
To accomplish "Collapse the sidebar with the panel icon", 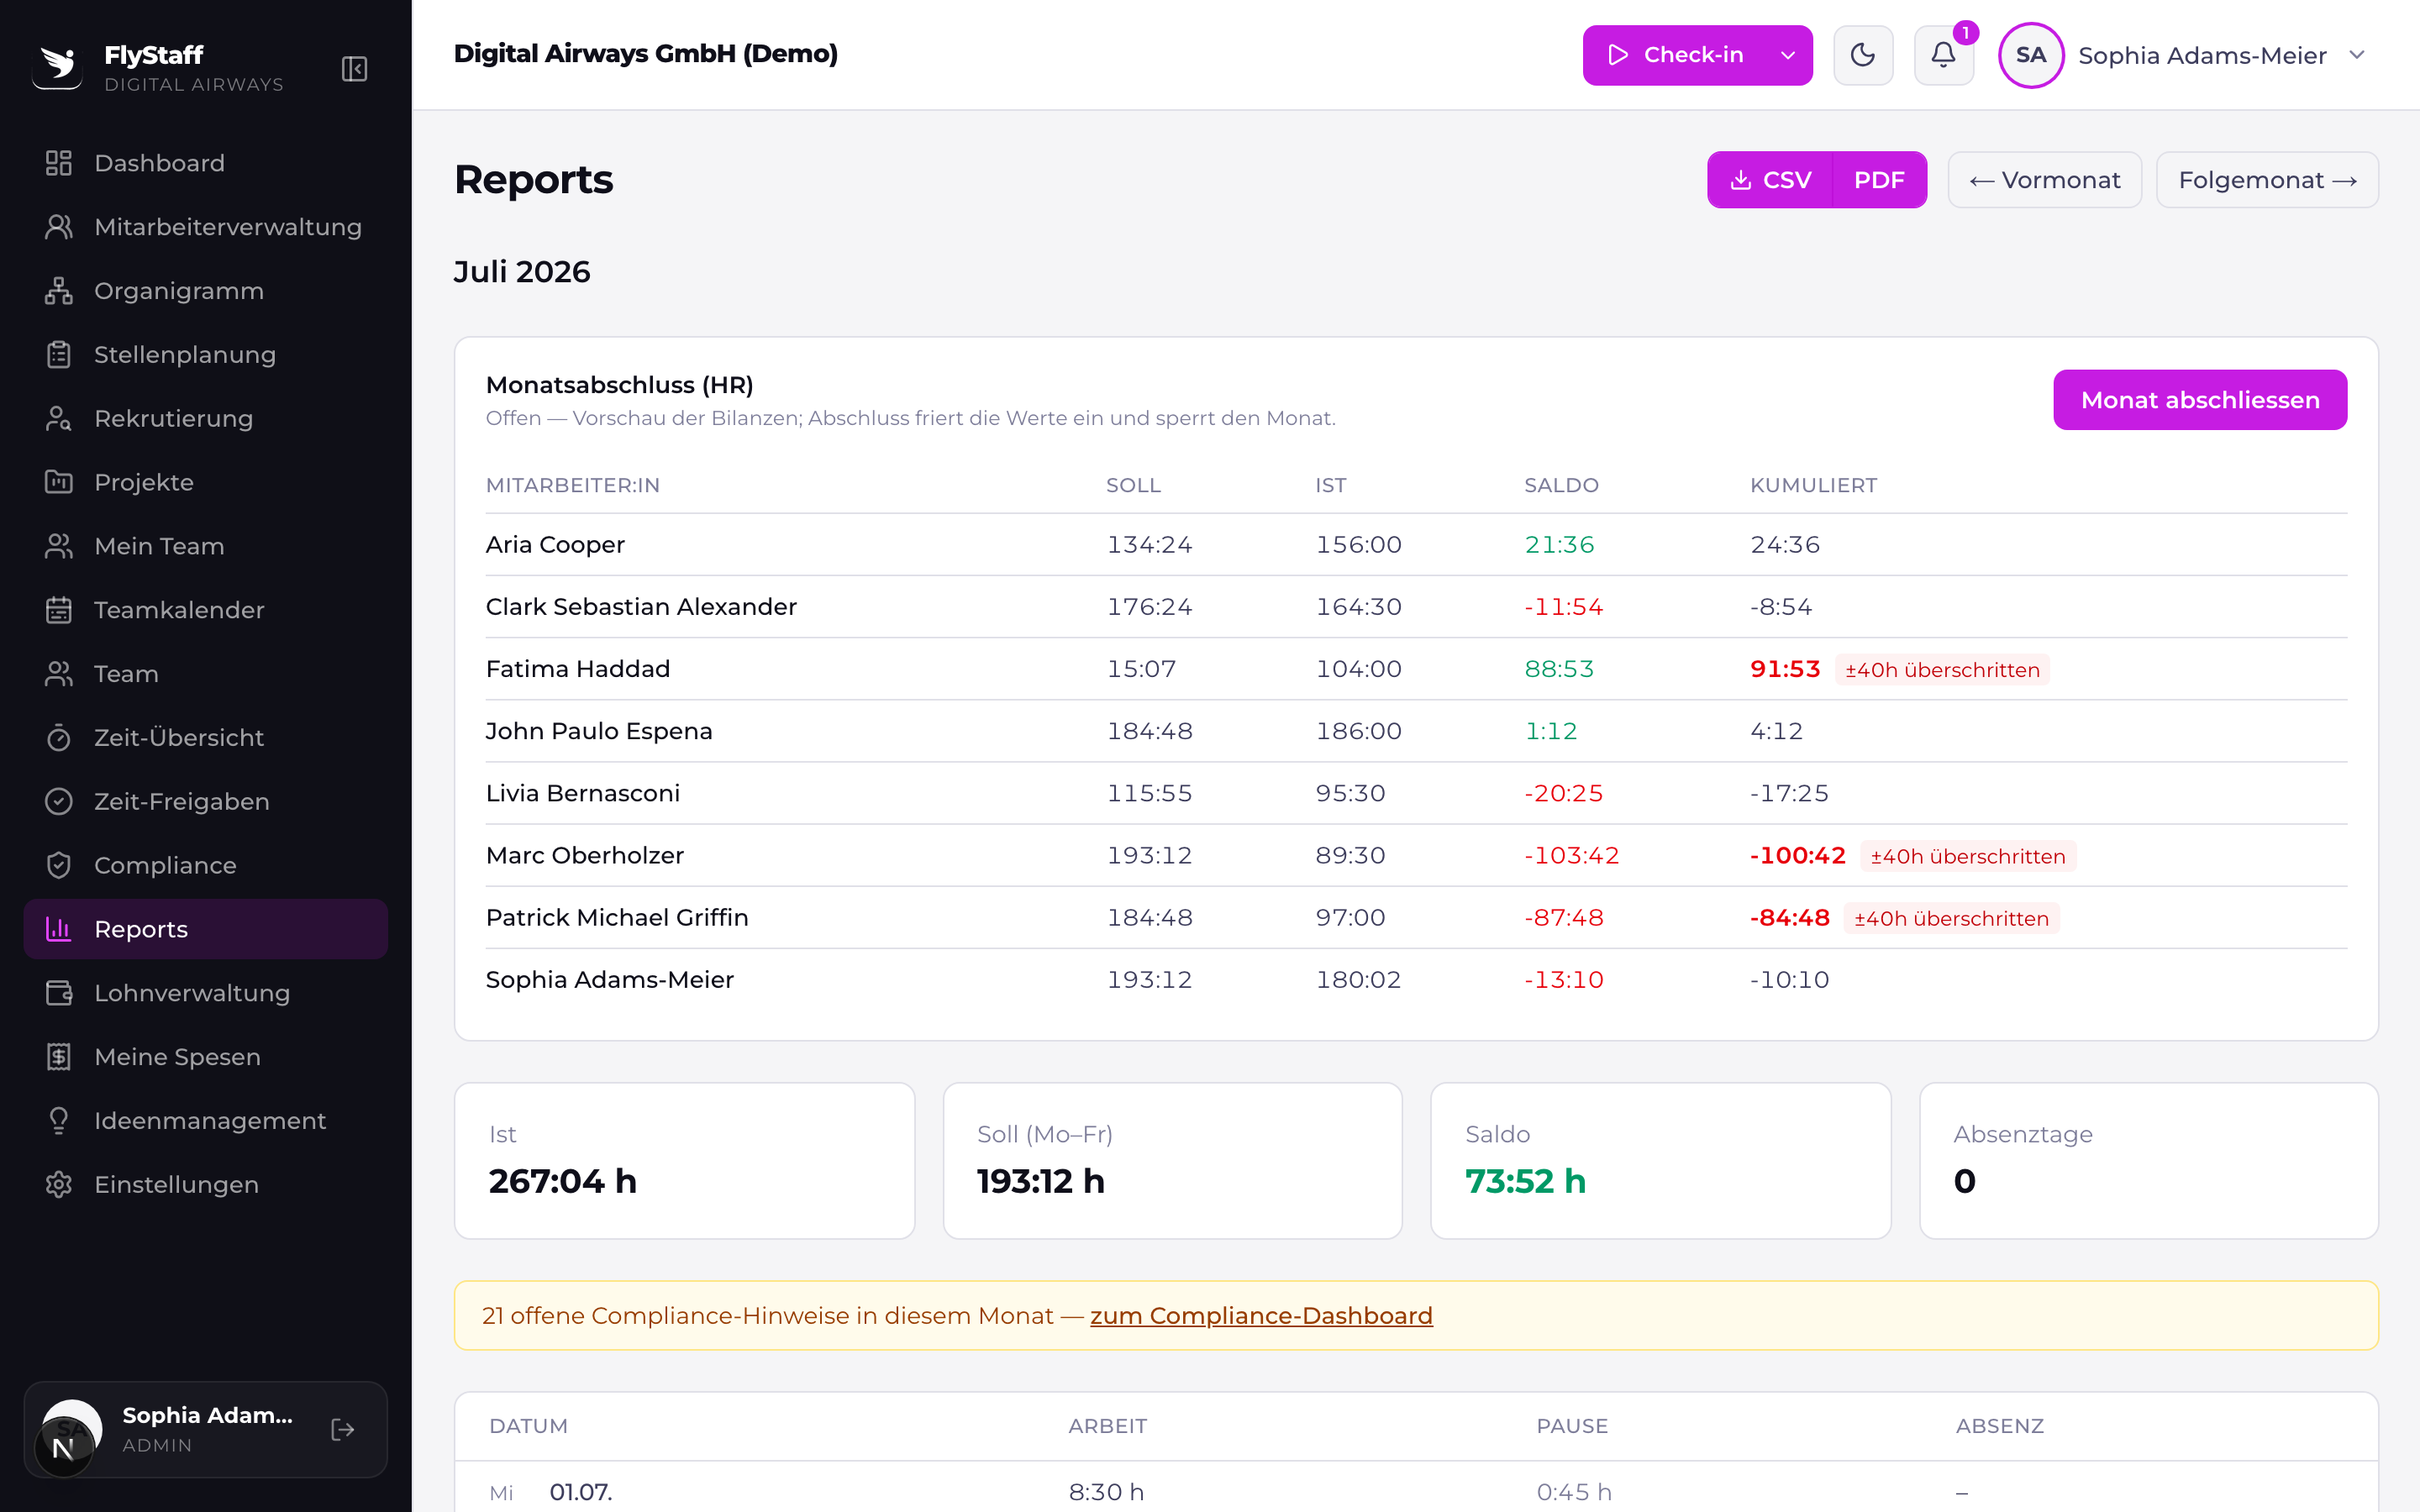I will click(x=354, y=68).
